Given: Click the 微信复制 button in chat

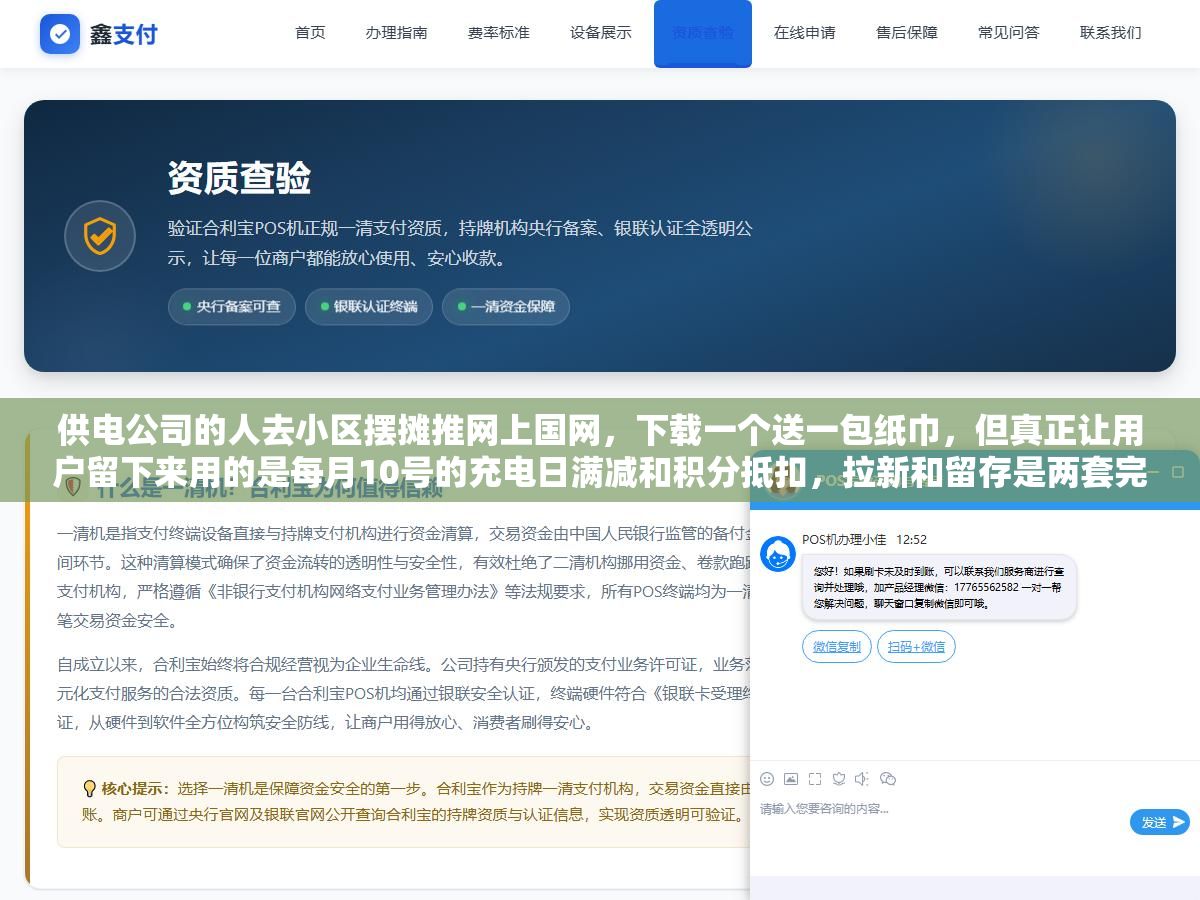Looking at the screenshot, I should (837, 647).
